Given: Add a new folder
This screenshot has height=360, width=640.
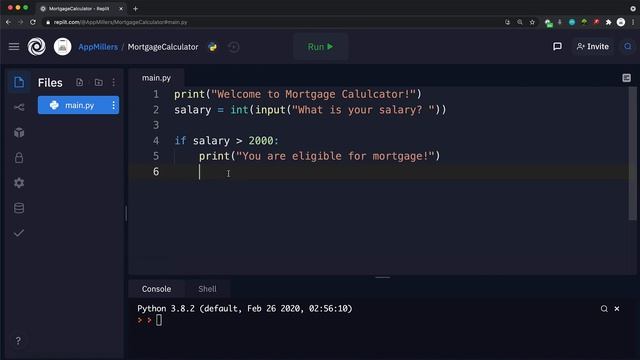Looking at the screenshot, I should (98, 82).
